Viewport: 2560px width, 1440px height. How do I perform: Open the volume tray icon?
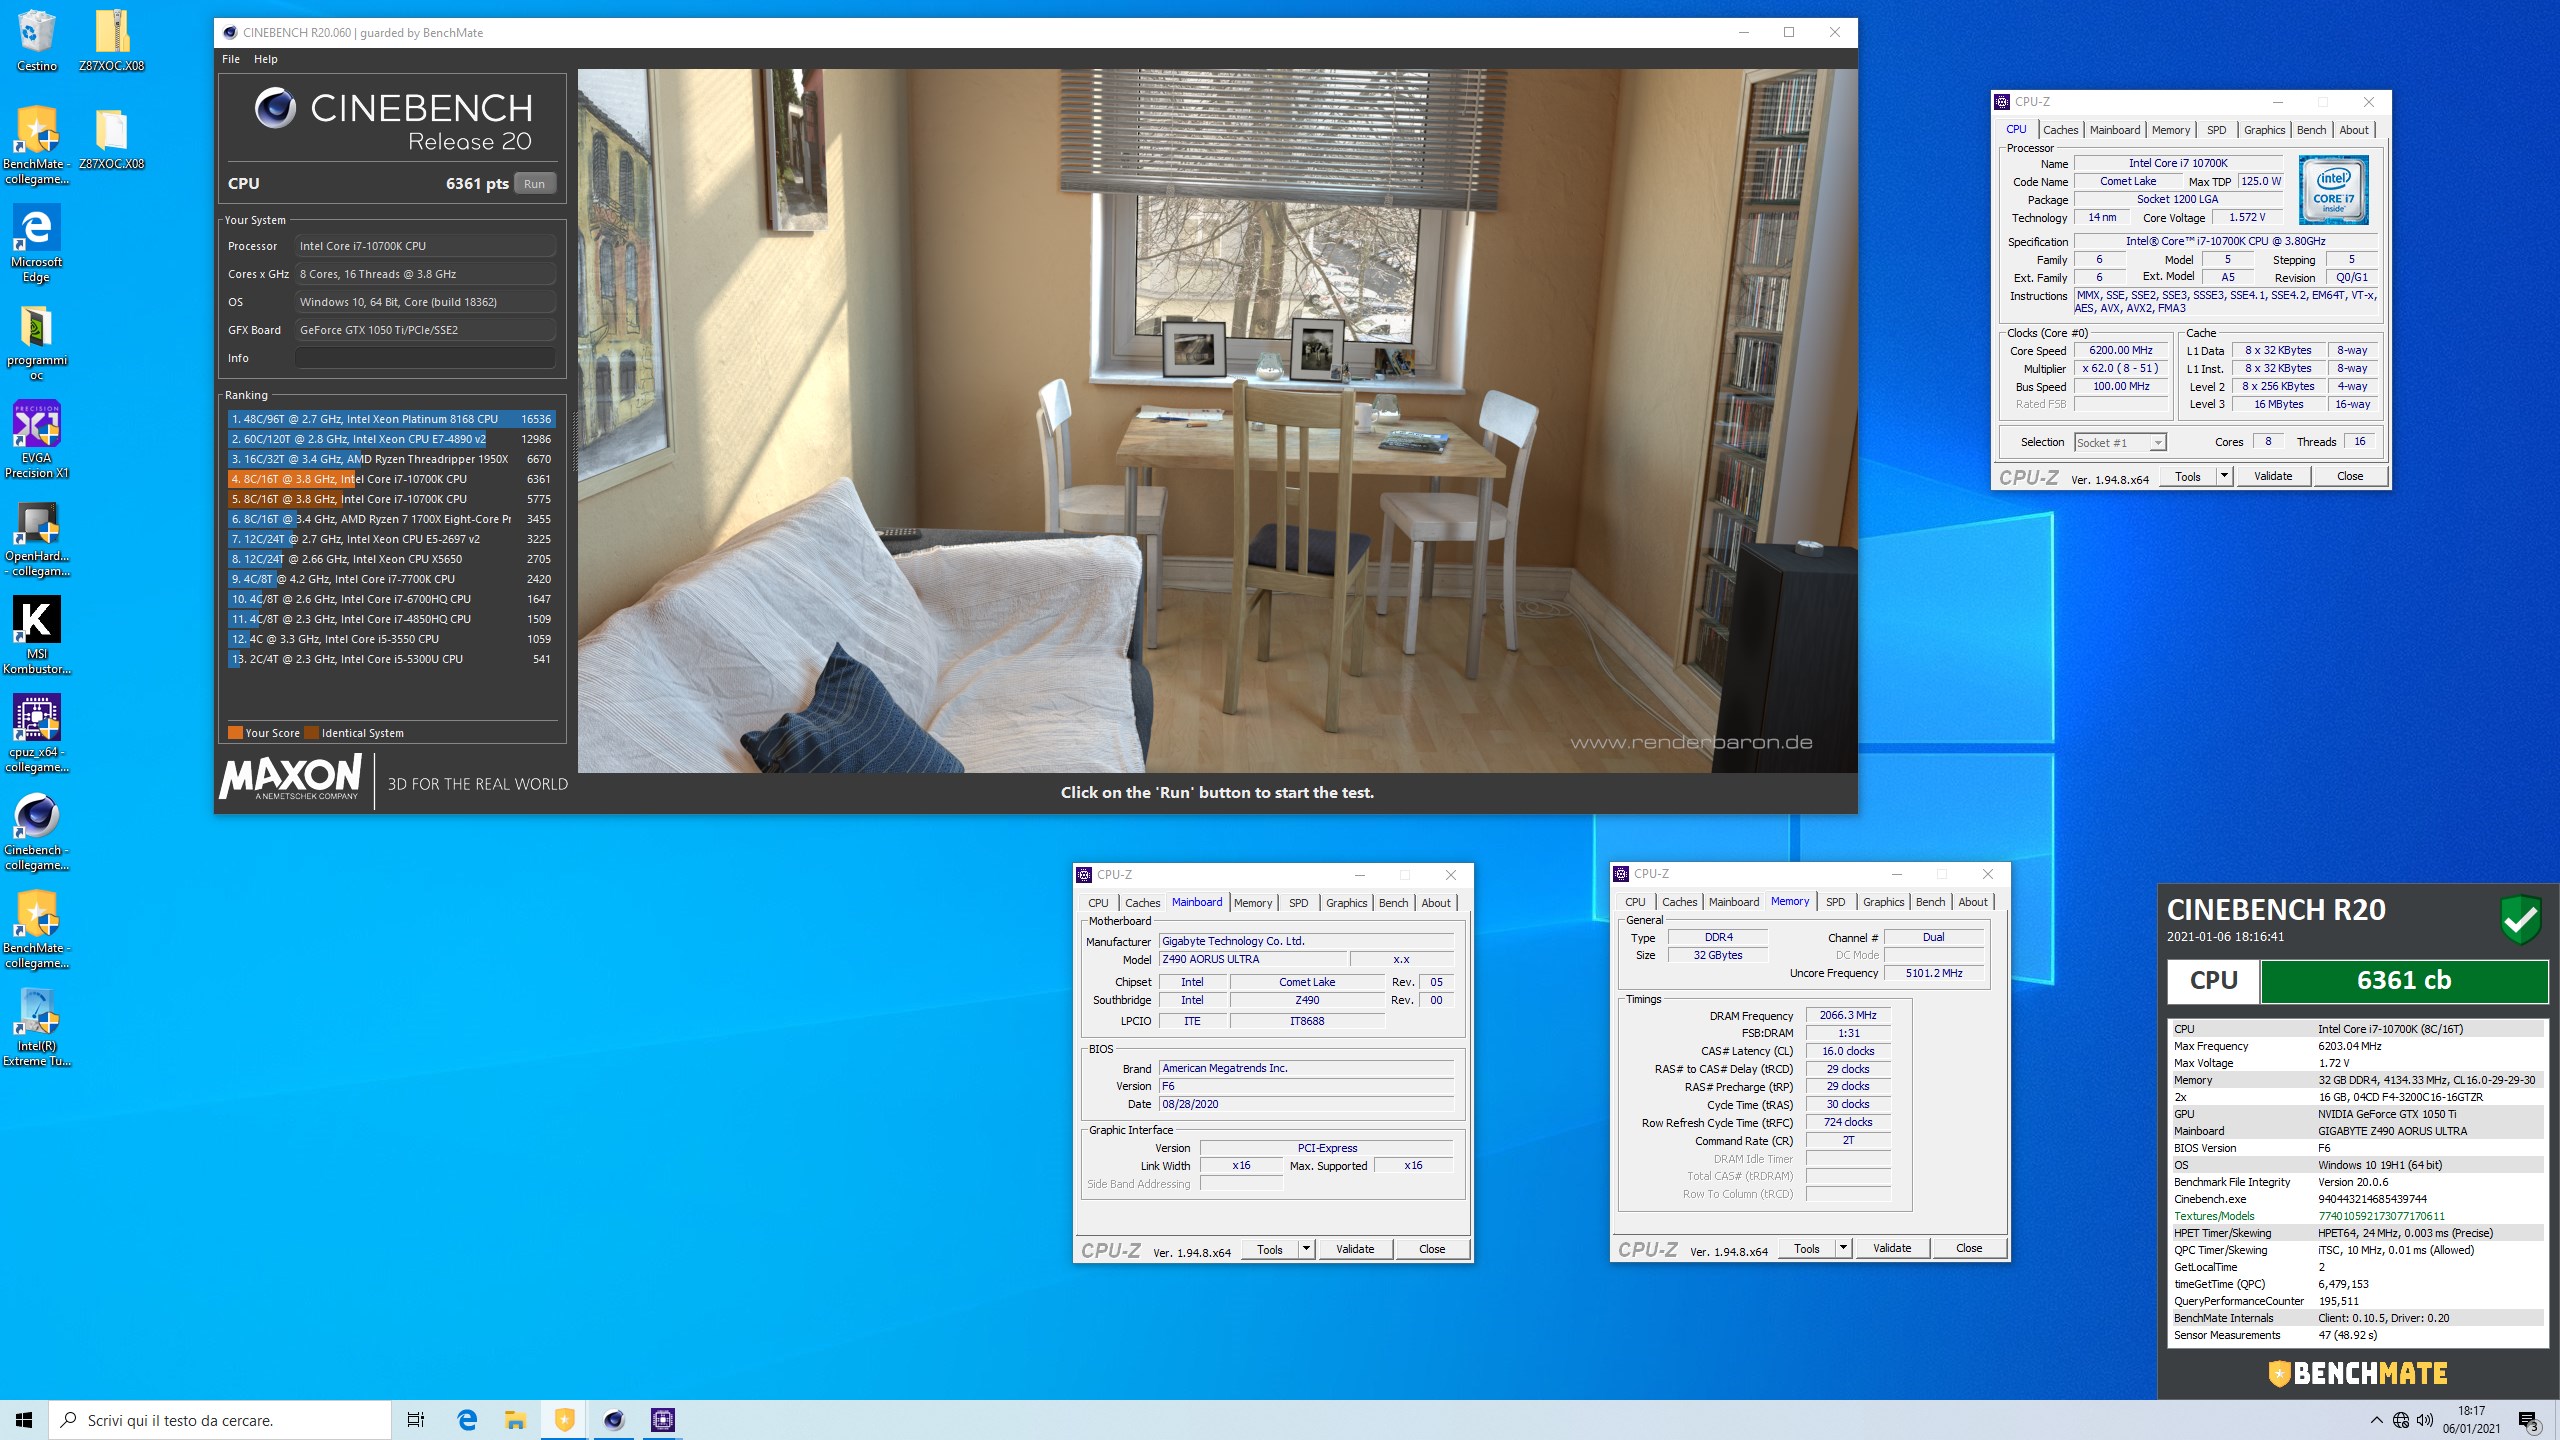[2424, 1420]
